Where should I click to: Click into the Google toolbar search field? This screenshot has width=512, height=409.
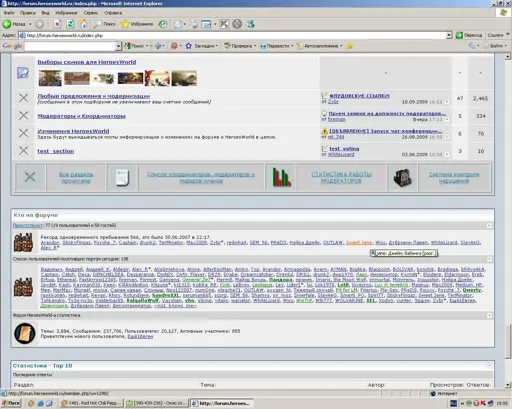[70, 46]
